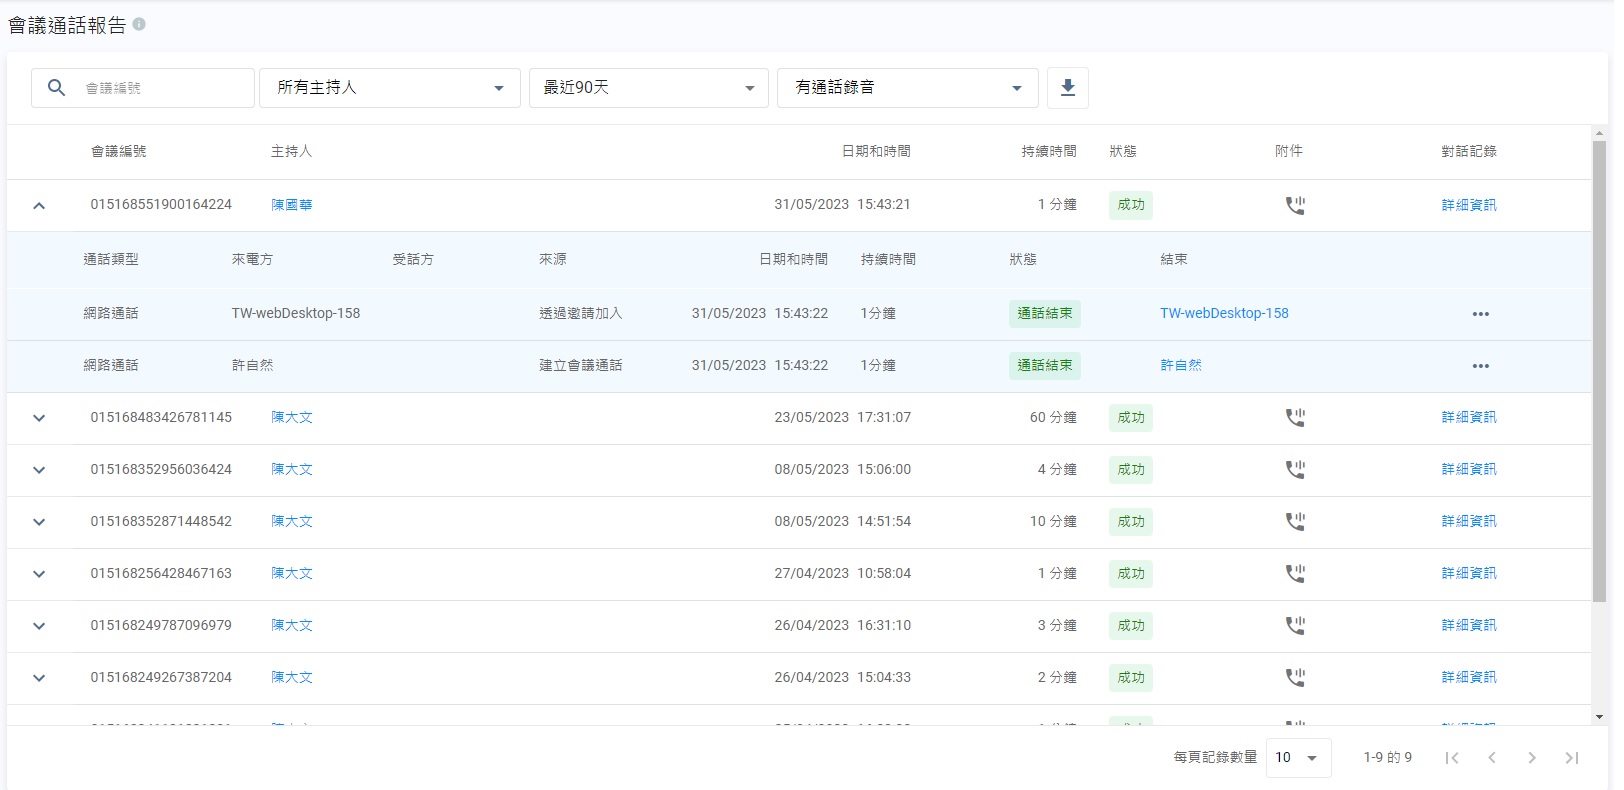Click the info icon beside 會議通話報告 title
Screen dimensions: 1624x790
click(x=139, y=24)
